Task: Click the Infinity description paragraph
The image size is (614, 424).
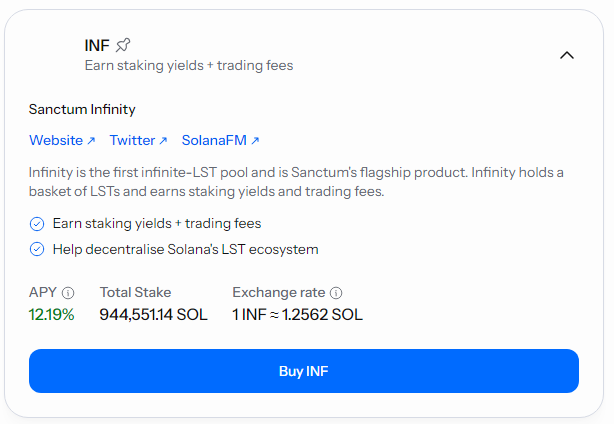Action: tap(296, 182)
